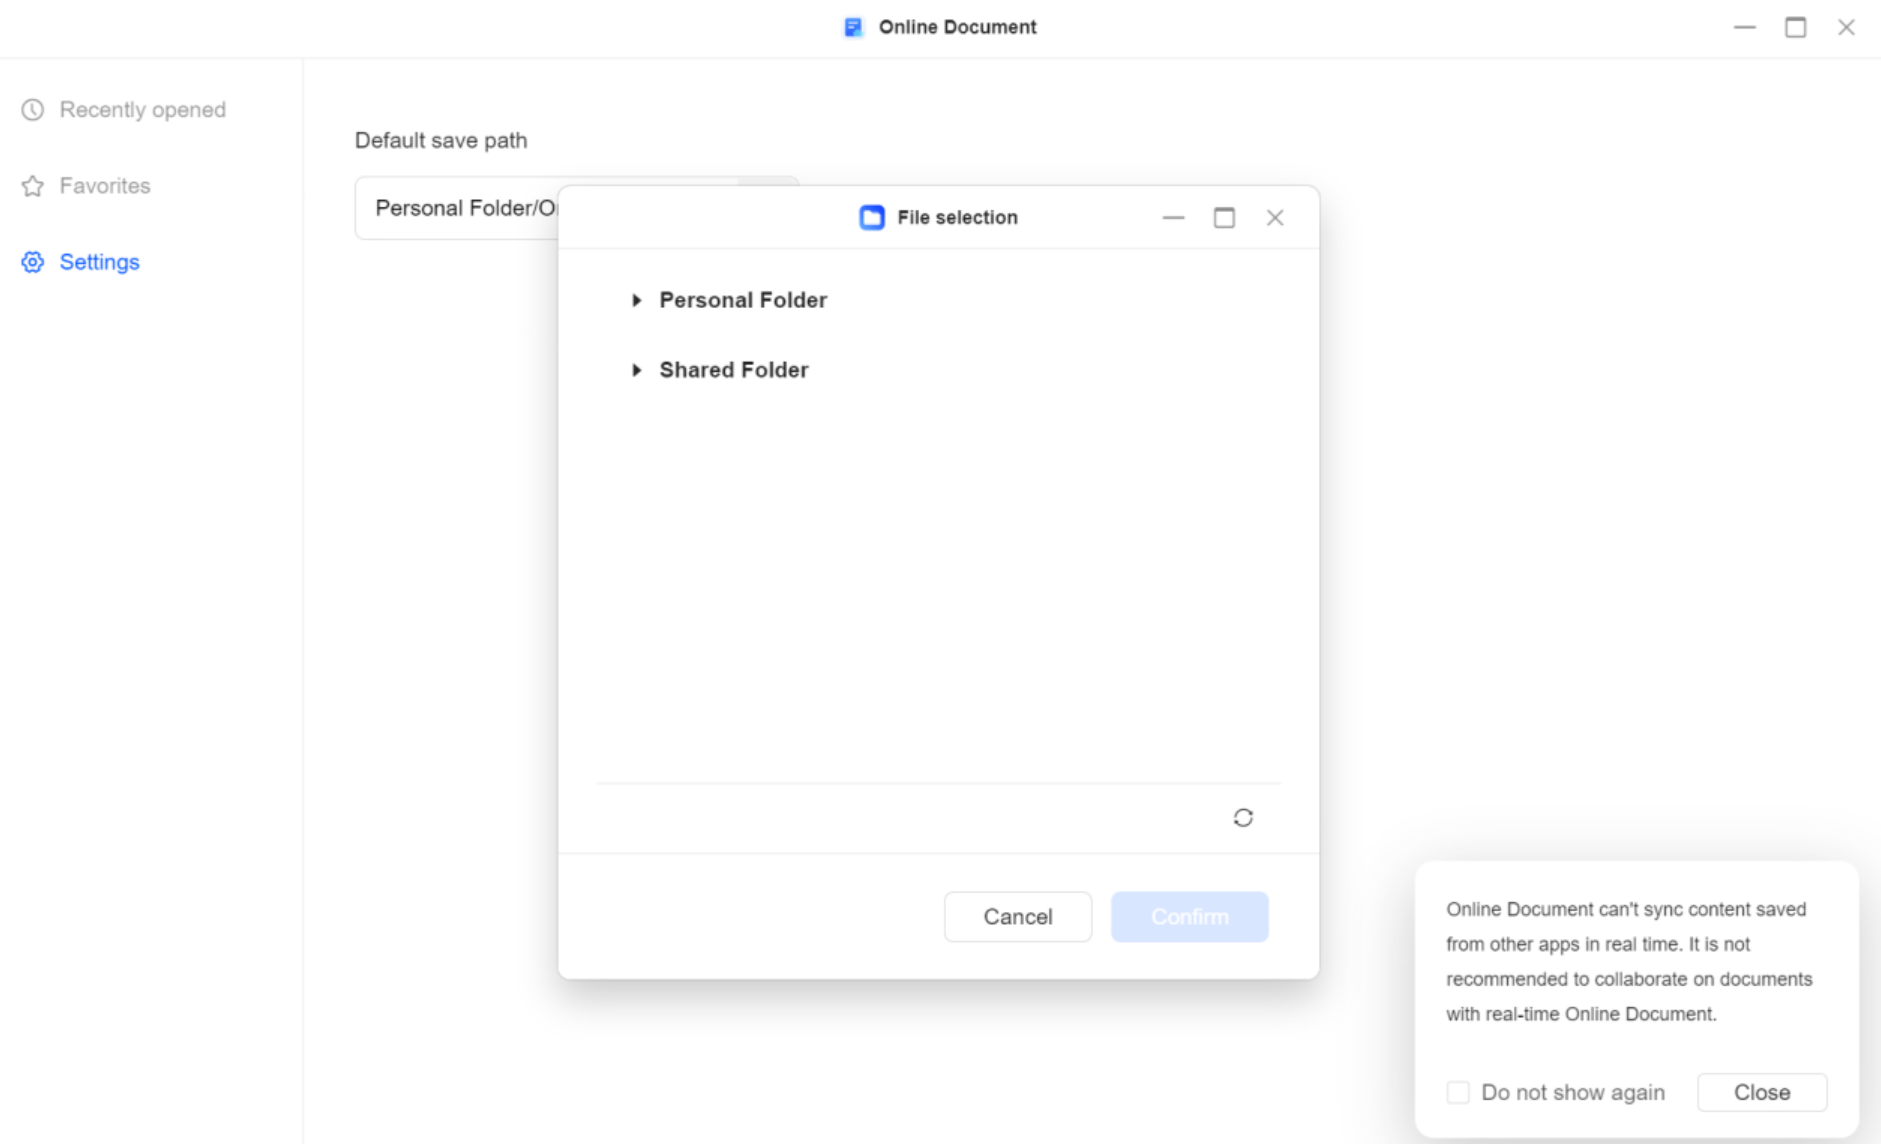Click the refresh icon in File selection dialog
This screenshot has width=1881, height=1144.
[1243, 818]
